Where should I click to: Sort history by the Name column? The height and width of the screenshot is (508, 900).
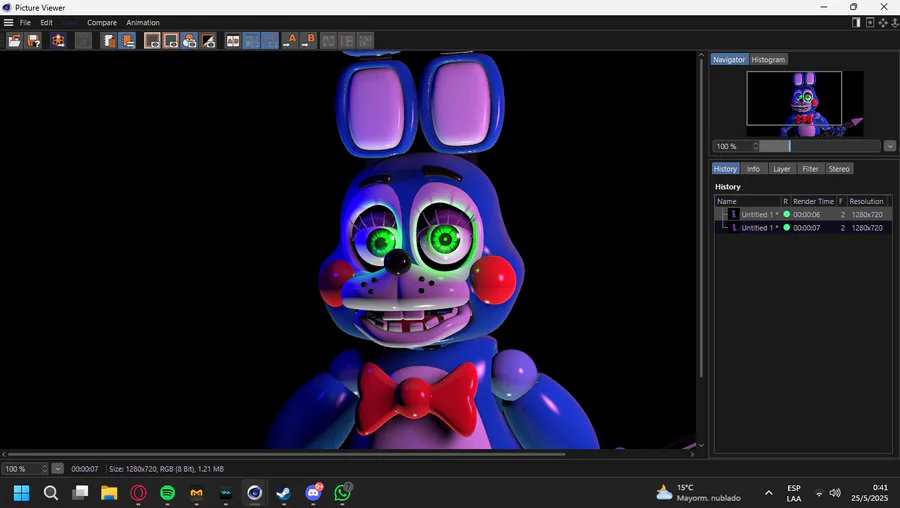[748, 201]
